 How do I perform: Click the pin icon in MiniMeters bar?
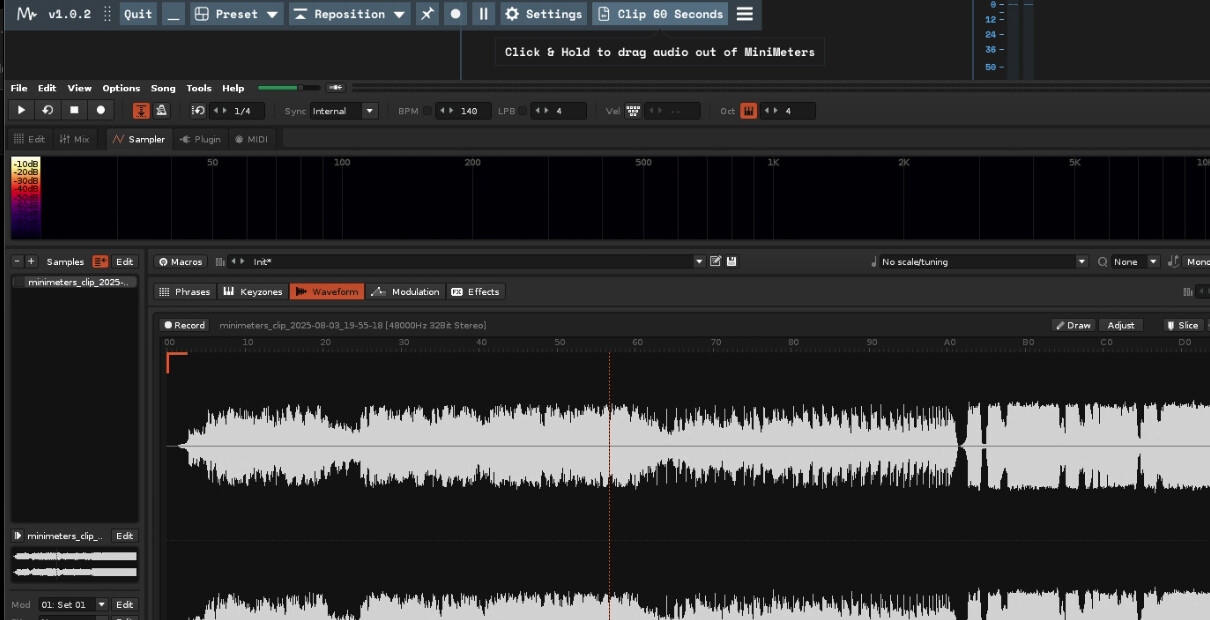pyautogui.click(x=427, y=14)
